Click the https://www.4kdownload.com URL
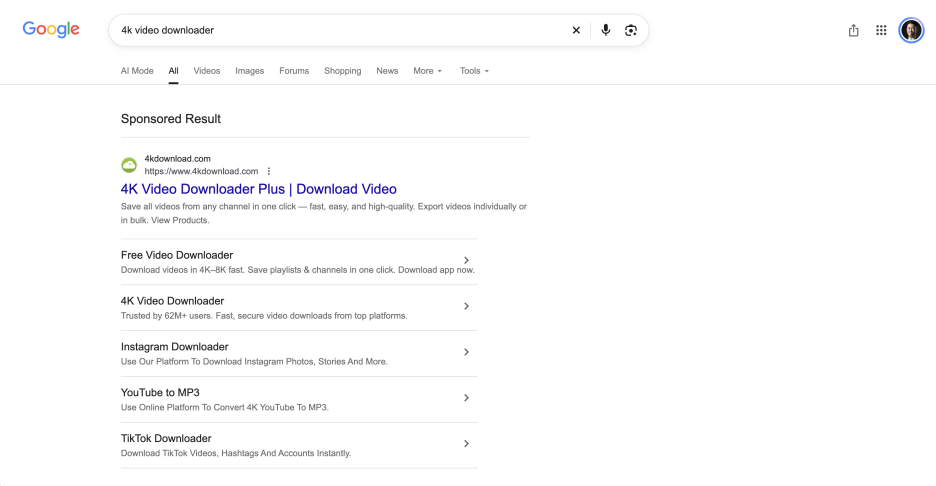This screenshot has width=936, height=486. click(x=201, y=171)
